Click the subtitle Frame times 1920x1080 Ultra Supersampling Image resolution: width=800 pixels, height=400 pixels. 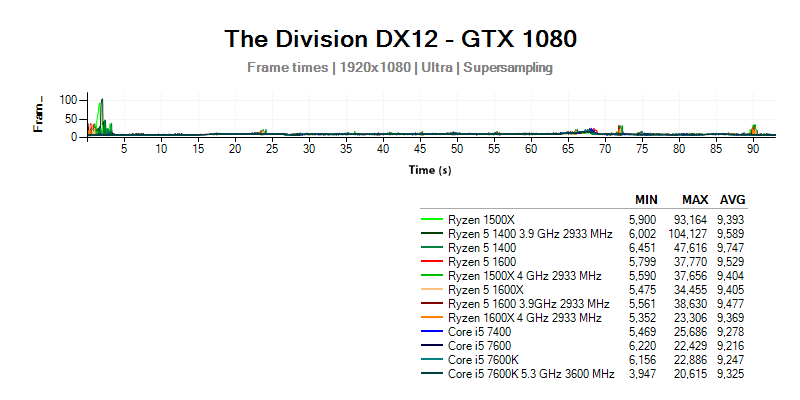[x=400, y=67]
